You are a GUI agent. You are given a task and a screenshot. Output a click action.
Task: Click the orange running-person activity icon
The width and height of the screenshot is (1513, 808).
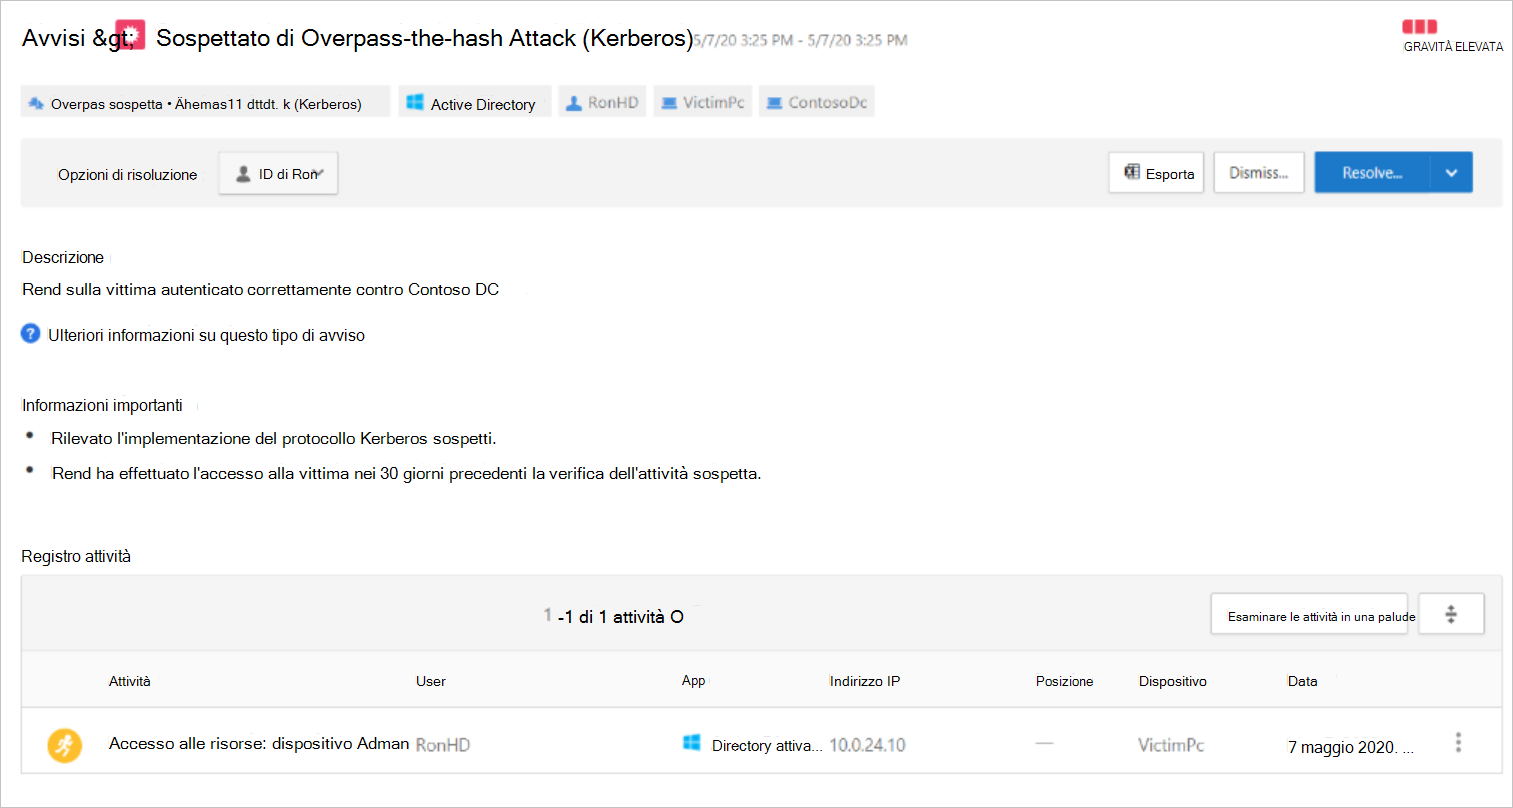coord(65,745)
